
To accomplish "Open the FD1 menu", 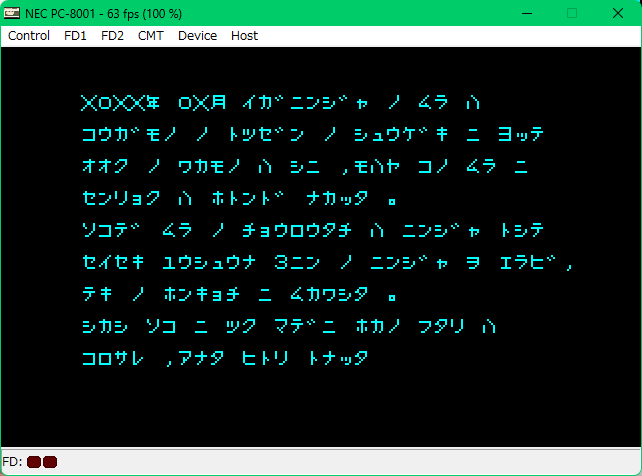I will point(75,36).
